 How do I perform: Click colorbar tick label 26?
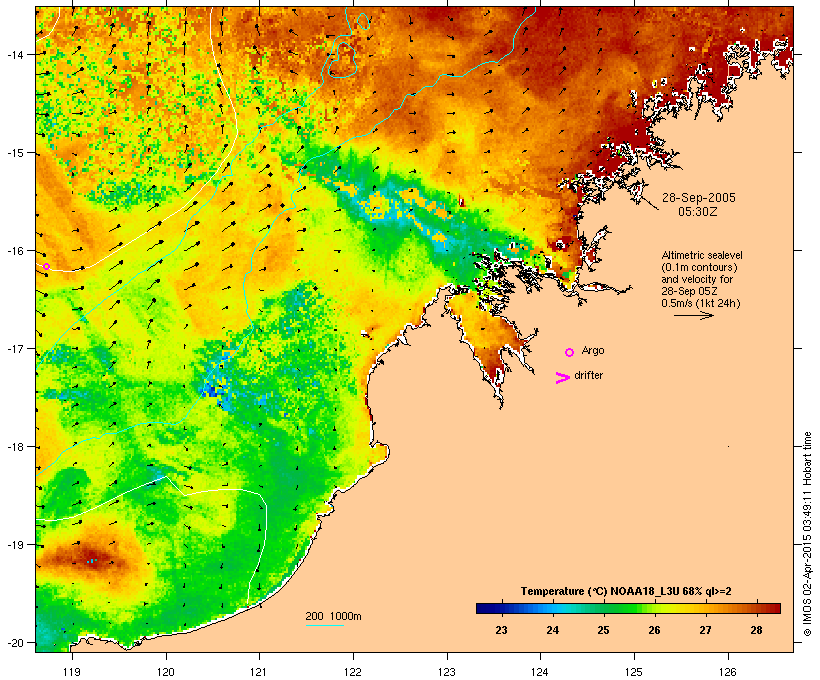[x=654, y=630]
